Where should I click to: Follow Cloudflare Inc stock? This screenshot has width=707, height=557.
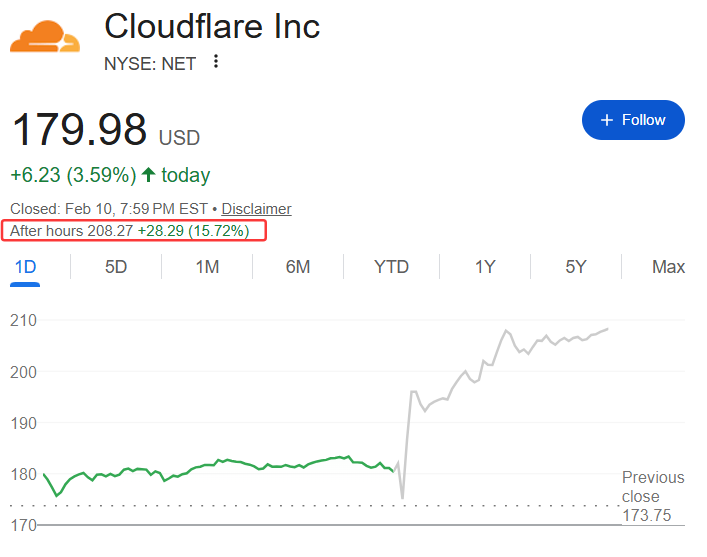(633, 120)
